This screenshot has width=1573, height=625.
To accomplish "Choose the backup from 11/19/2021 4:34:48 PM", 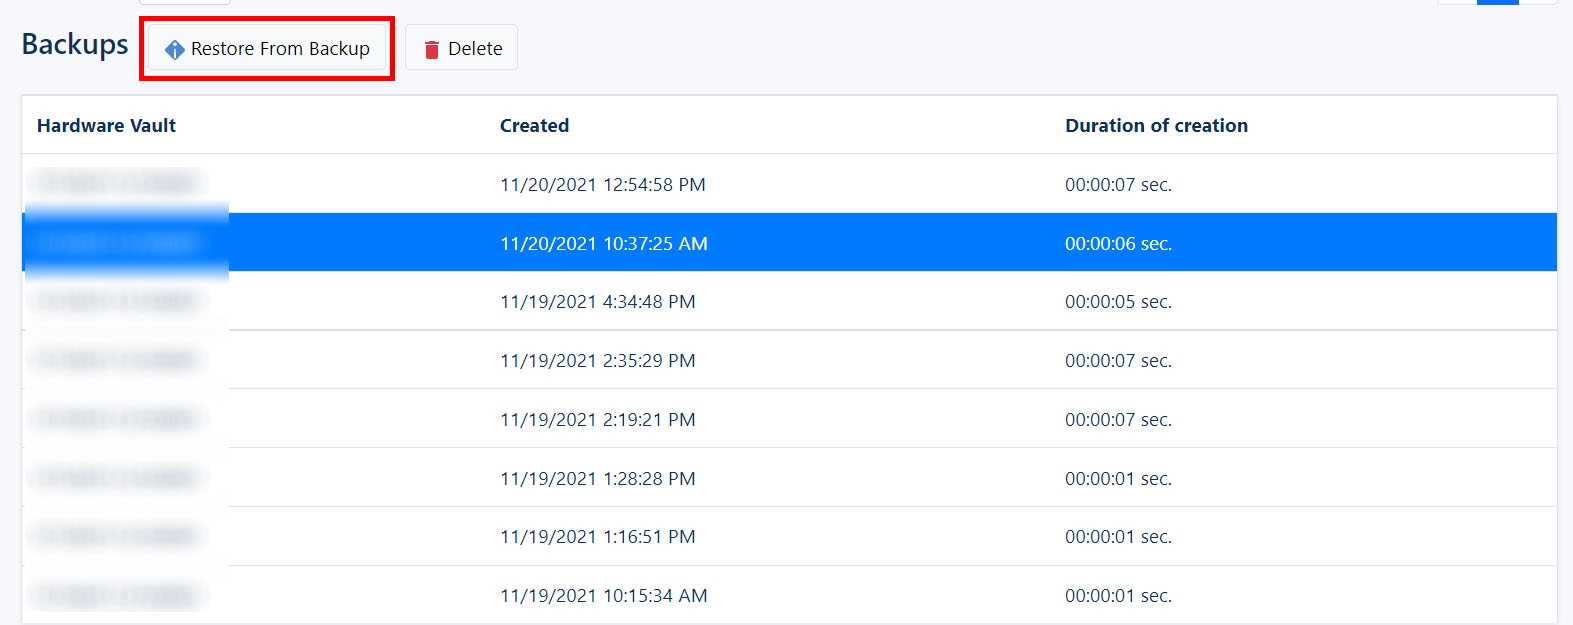I will coord(597,302).
